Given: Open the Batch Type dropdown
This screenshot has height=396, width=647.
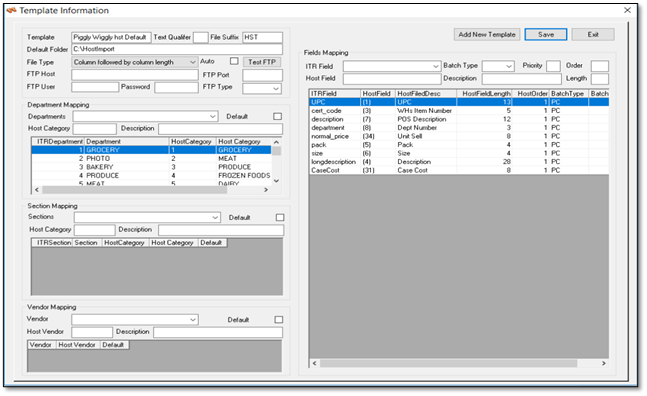Looking at the screenshot, I should pos(498,66).
